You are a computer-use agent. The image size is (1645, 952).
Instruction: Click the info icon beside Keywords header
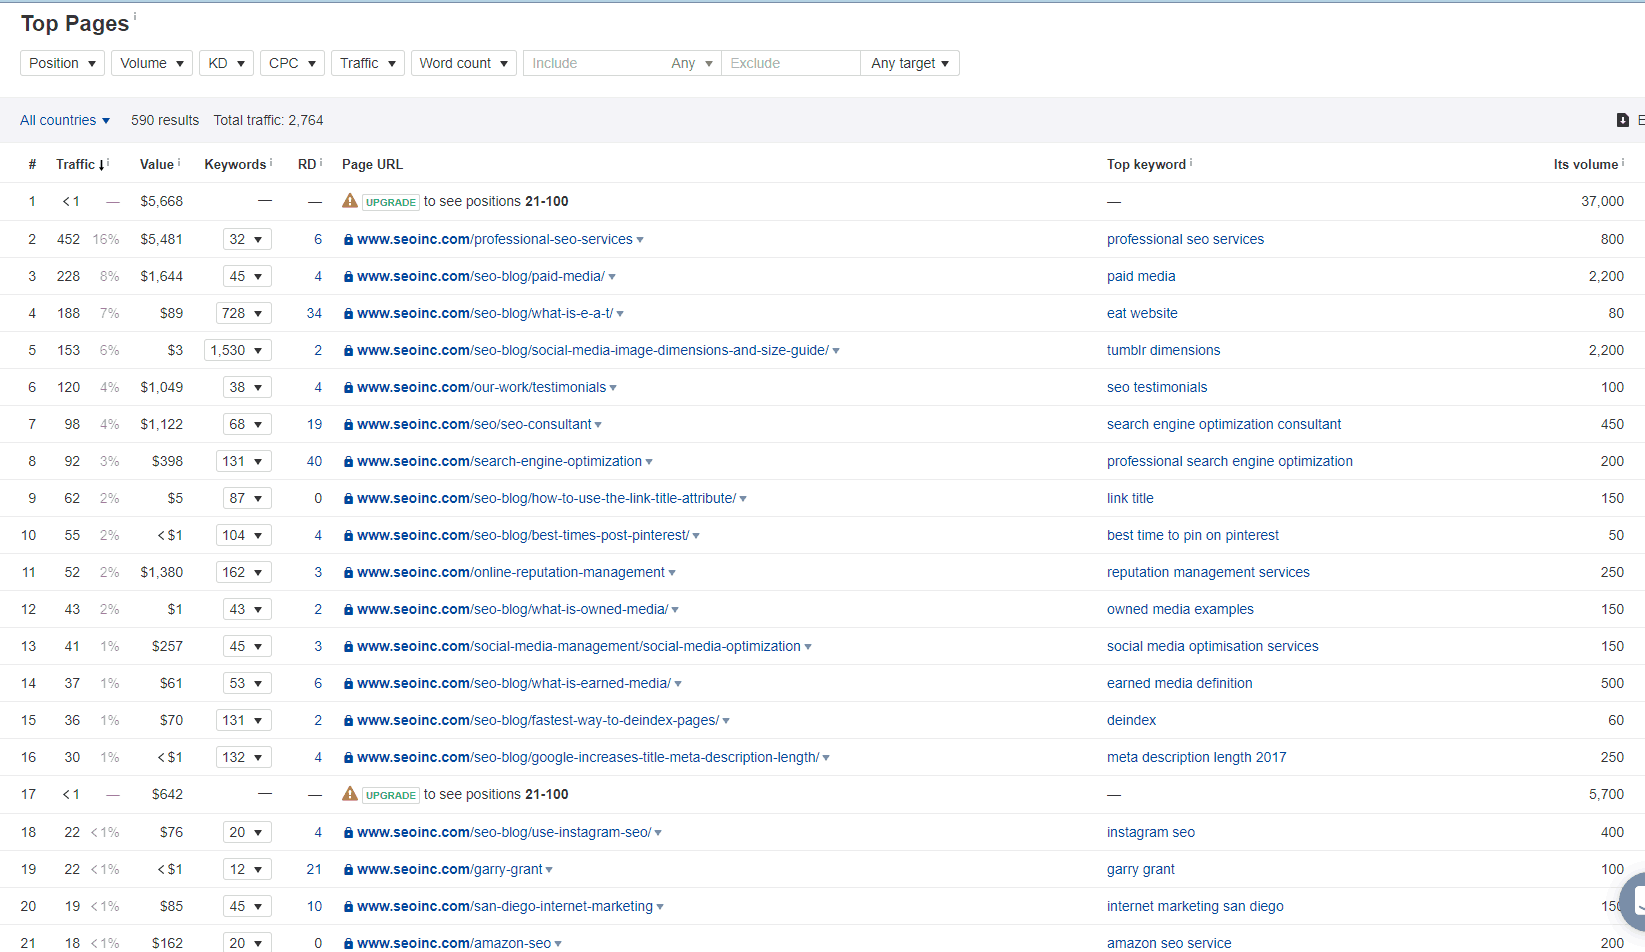(x=270, y=159)
